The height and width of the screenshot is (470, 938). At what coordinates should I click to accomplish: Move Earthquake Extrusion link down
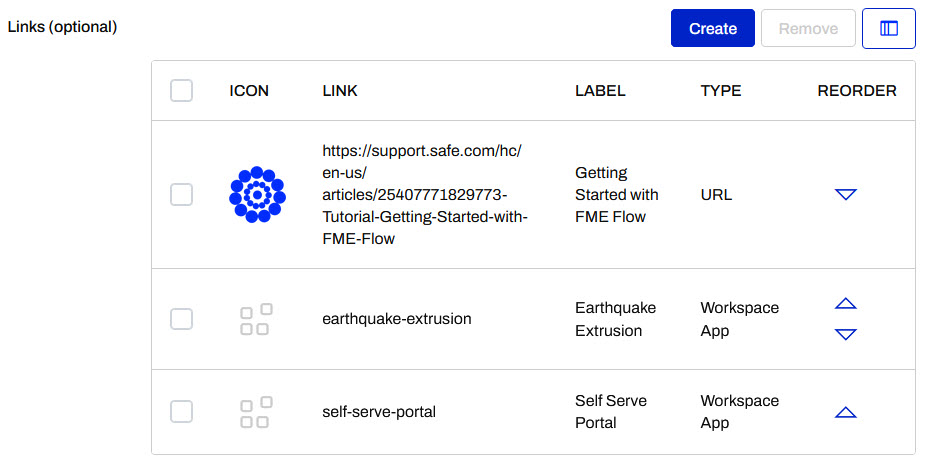coord(846,334)
